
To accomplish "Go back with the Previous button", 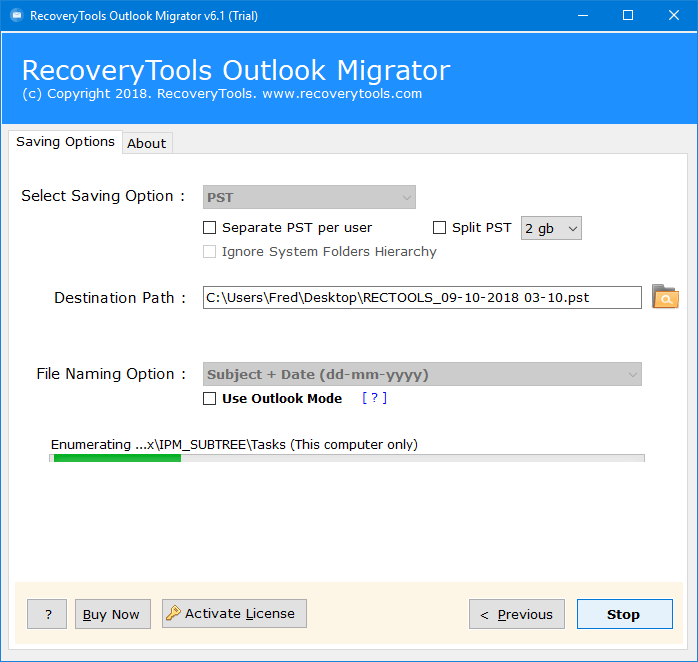I will point(517,614).
